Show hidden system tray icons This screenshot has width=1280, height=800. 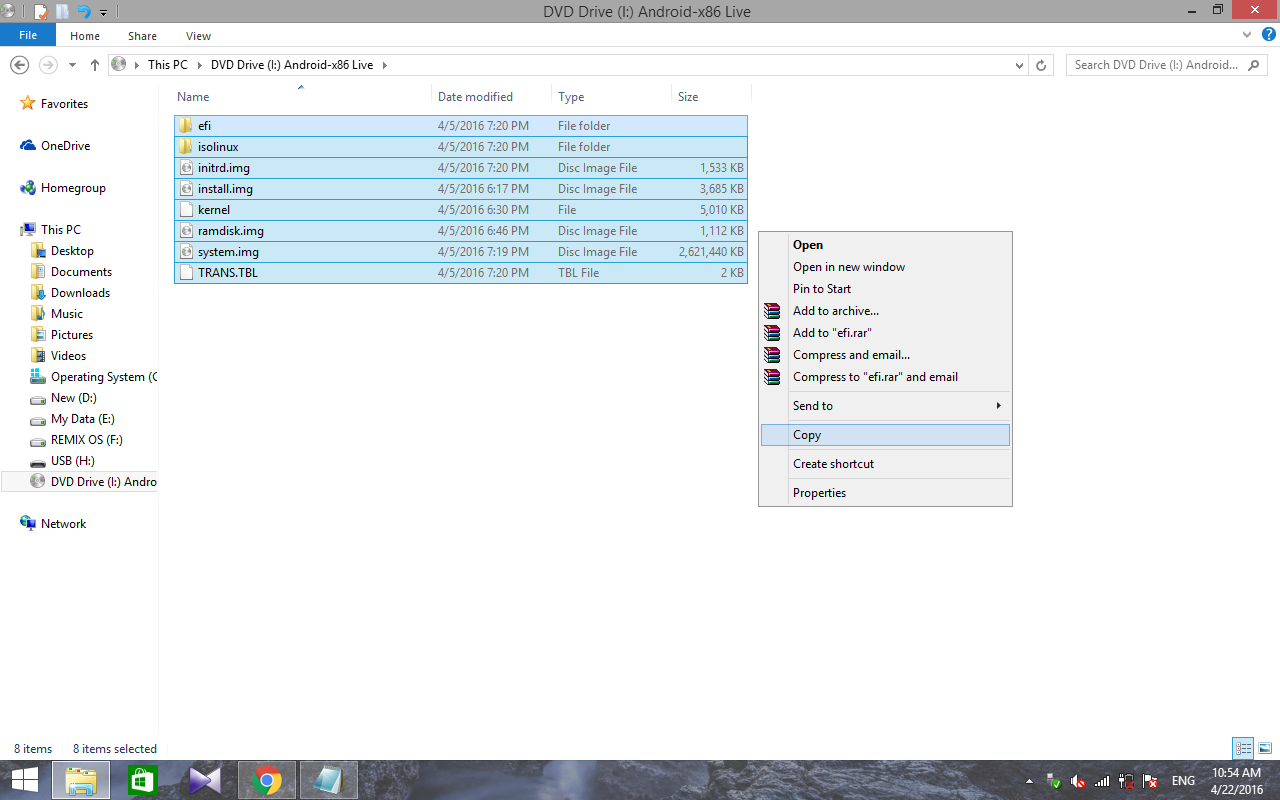click(1029, 781)
